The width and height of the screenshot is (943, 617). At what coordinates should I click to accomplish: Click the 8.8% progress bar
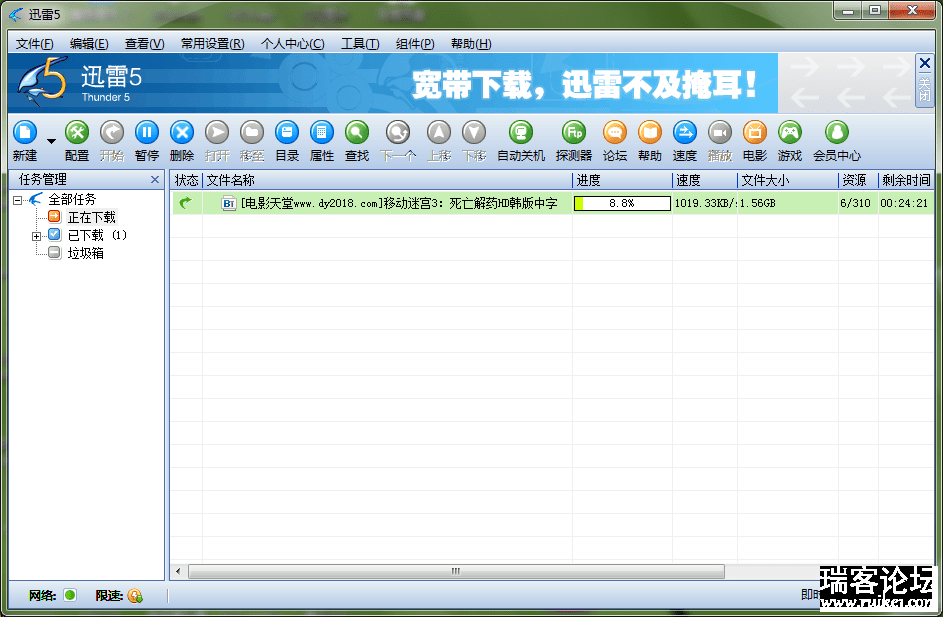point(622,203)
